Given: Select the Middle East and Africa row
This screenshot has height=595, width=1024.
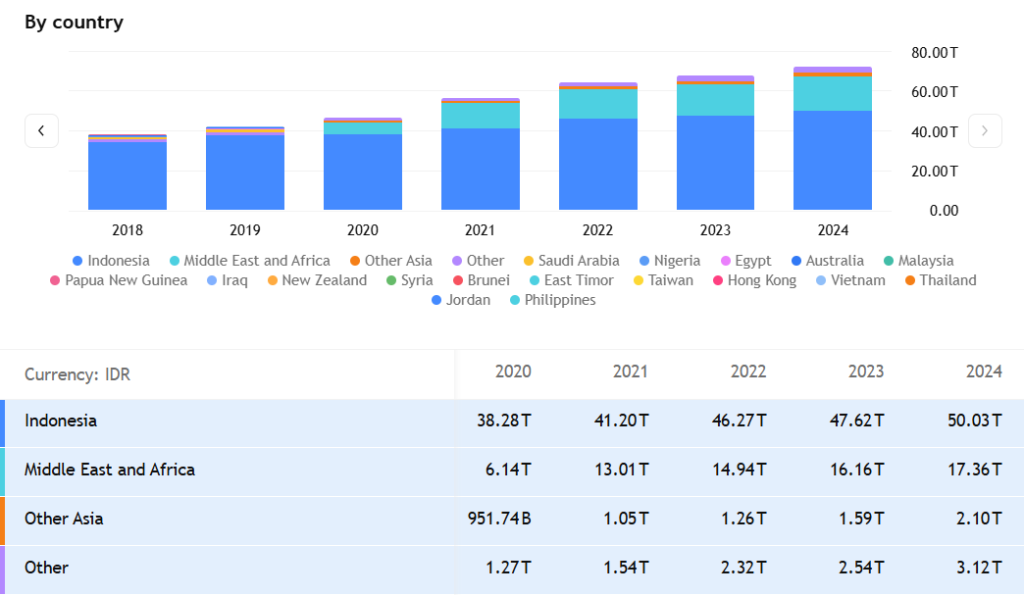Looking at the screenshot, I should coord(110,470).
